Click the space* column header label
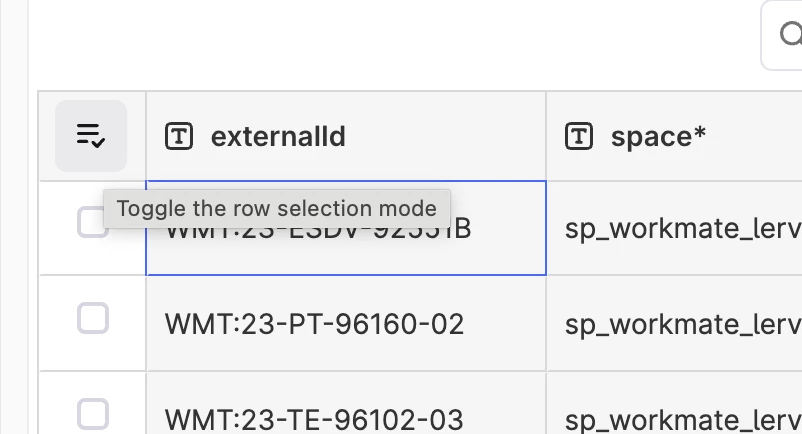 coord(658,136)
